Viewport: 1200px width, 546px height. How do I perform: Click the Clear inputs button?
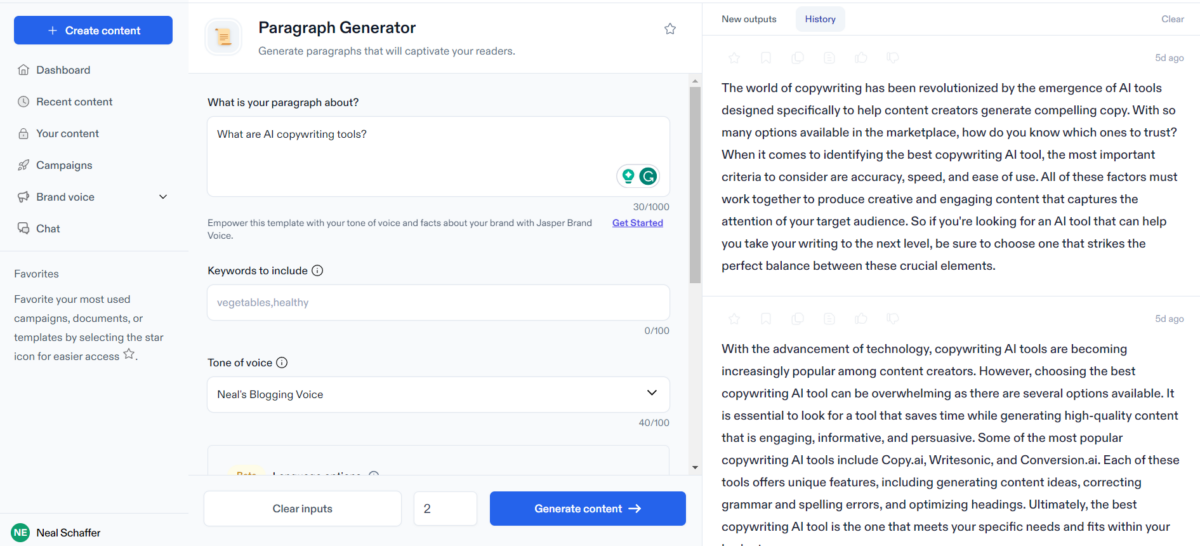[x=302, y=509]
